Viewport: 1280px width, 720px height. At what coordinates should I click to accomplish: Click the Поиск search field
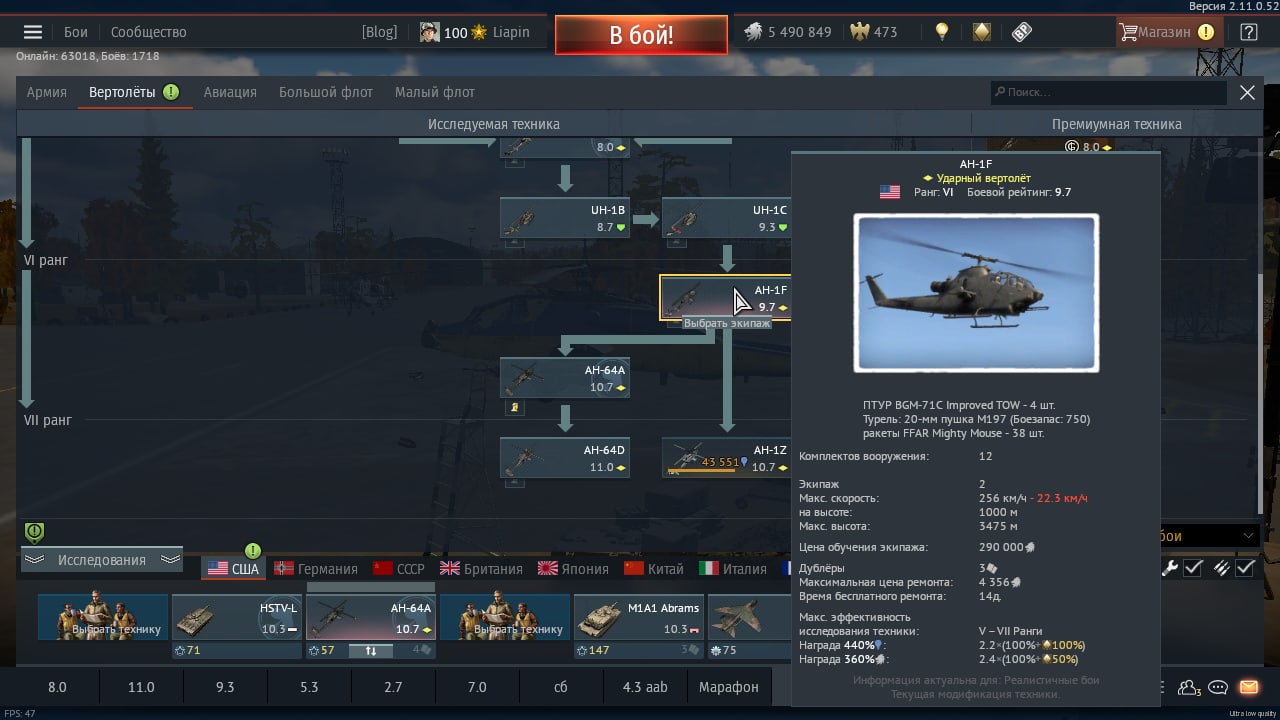[x=1108, y=92]
